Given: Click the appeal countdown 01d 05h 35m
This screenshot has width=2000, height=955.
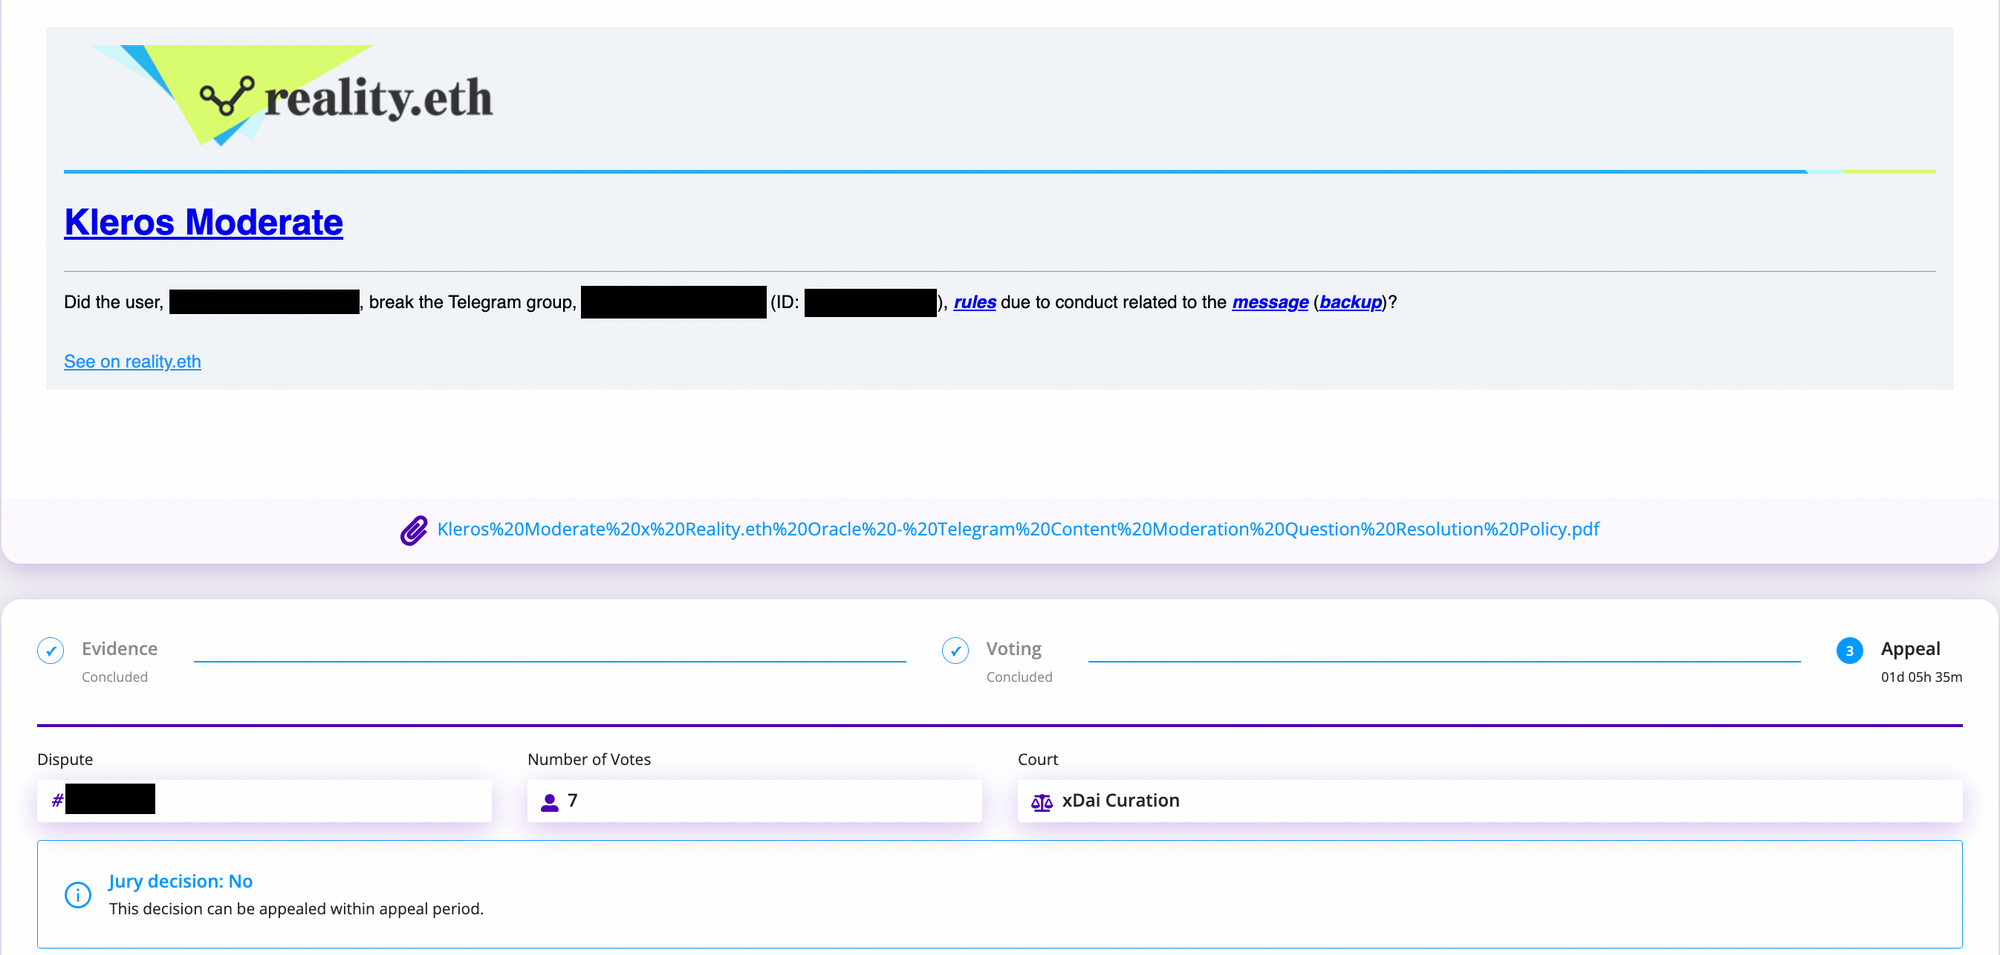Looking at the screenshot, I should tap(1921, 677).
